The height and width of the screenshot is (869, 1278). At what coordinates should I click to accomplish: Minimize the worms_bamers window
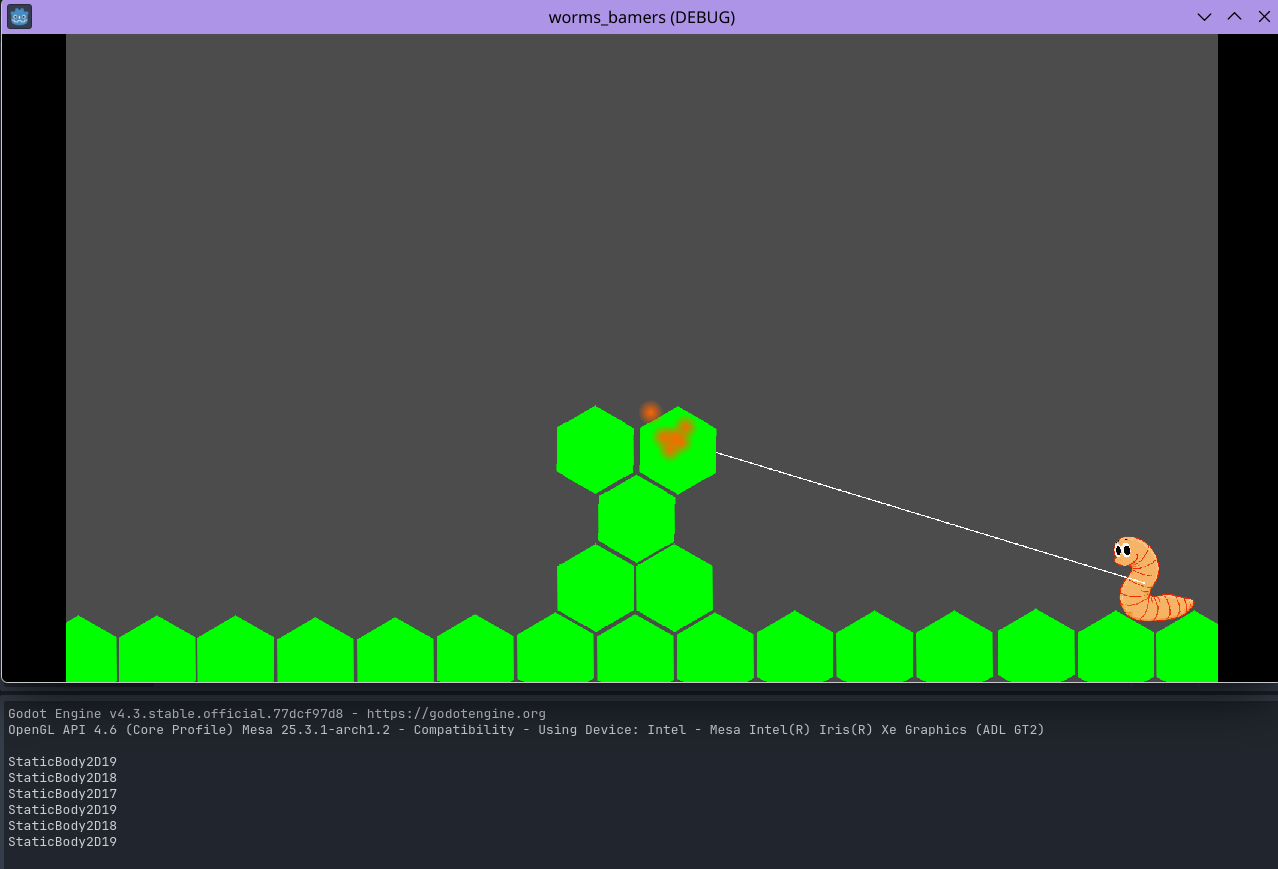[x=1205, y=17]
